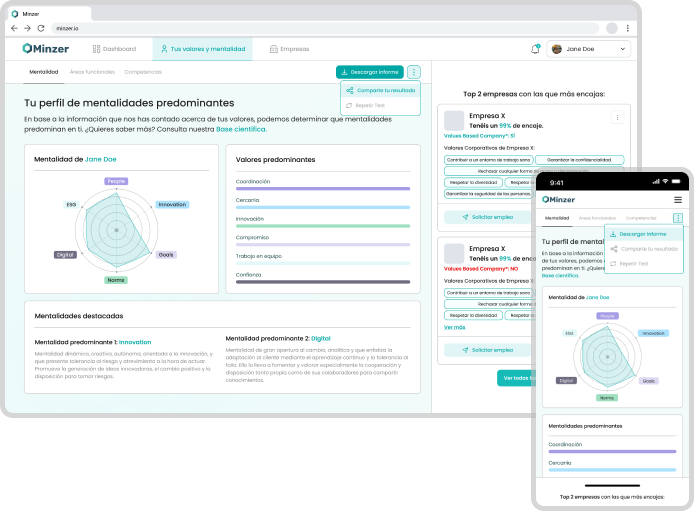Select Tus valores y mentalidad tab
694x511 pixels.
(x=203, y=49)
